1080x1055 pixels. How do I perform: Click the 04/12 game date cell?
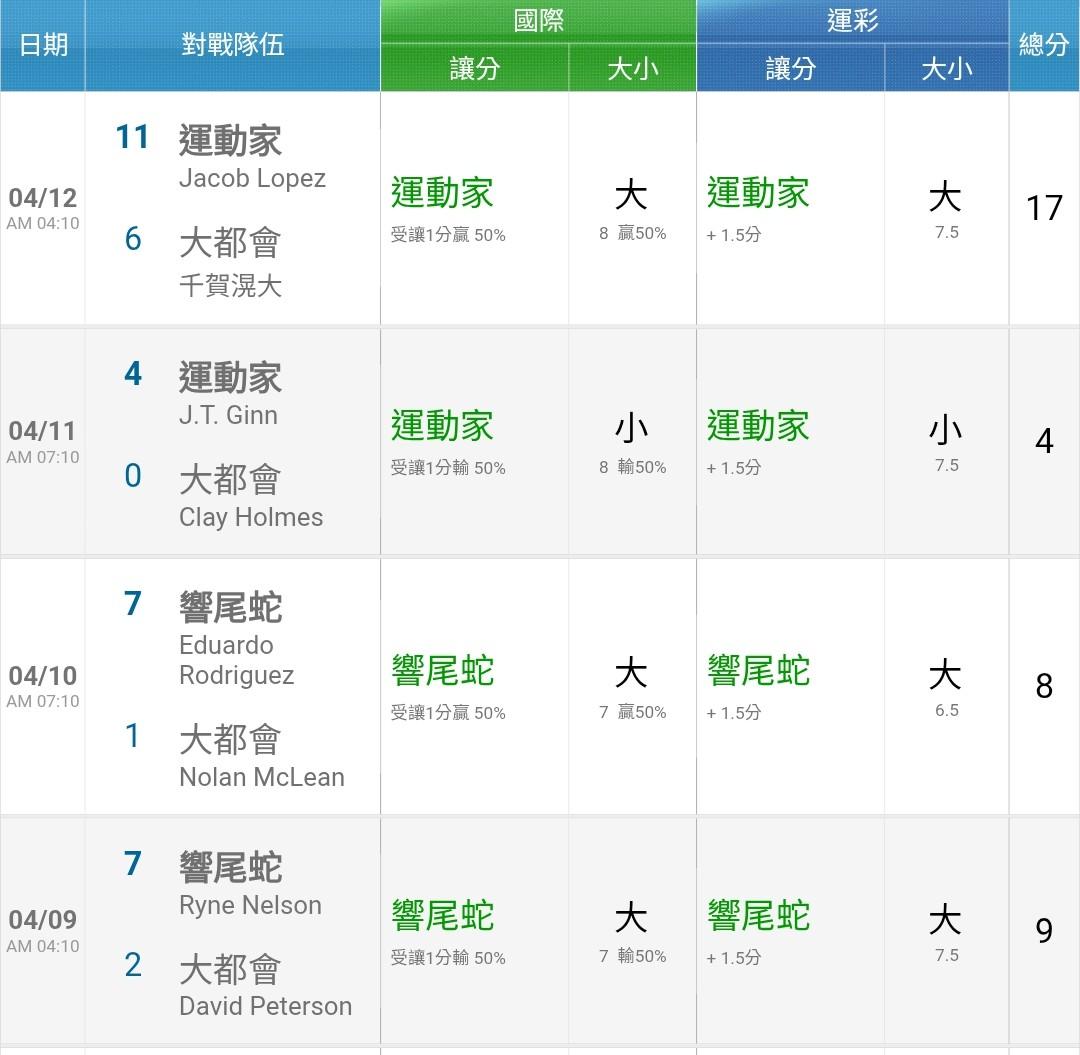(x=42, y=208)
